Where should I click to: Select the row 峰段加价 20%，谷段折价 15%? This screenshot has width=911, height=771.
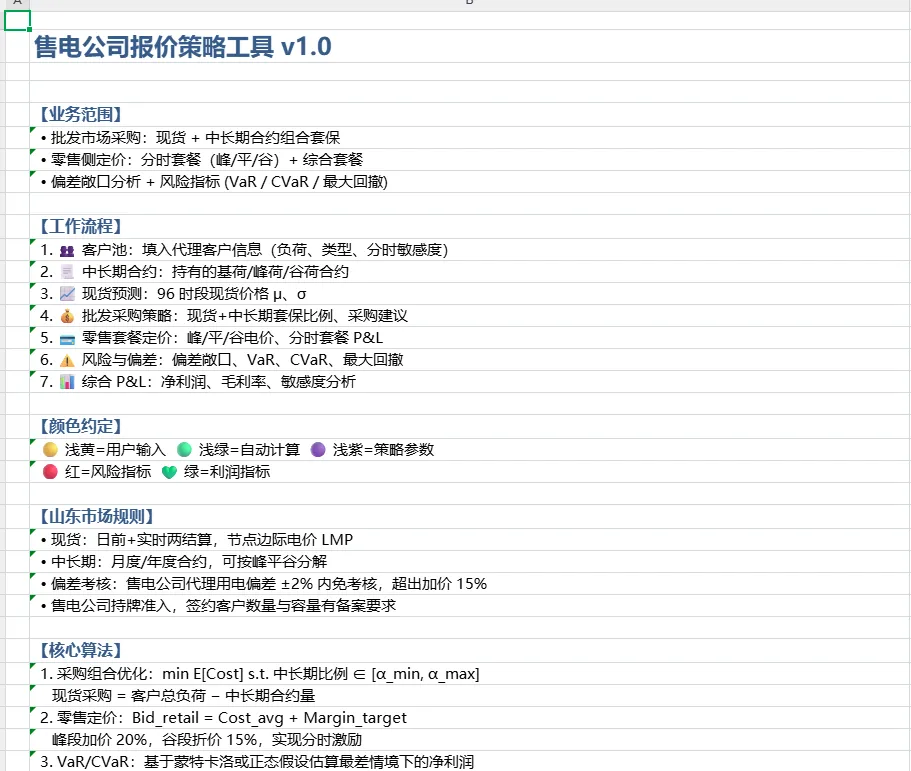click(469, 740)
